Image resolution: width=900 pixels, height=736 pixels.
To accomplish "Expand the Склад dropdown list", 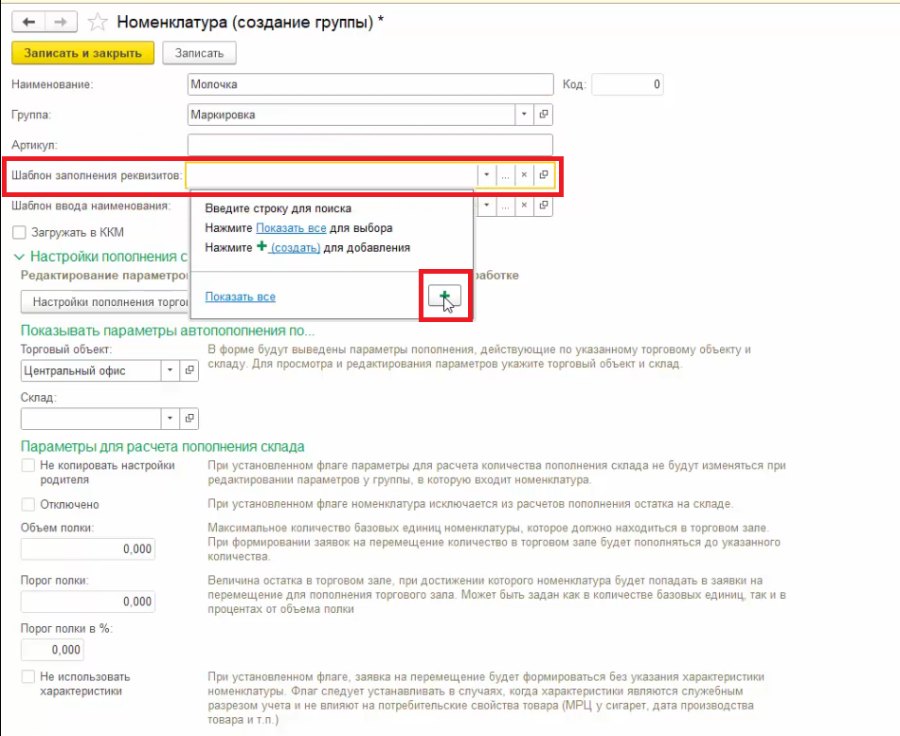I will pos(170,419).
